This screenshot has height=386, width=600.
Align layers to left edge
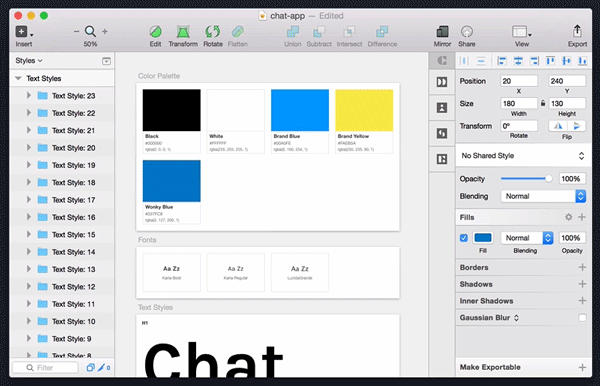(502, 61)
